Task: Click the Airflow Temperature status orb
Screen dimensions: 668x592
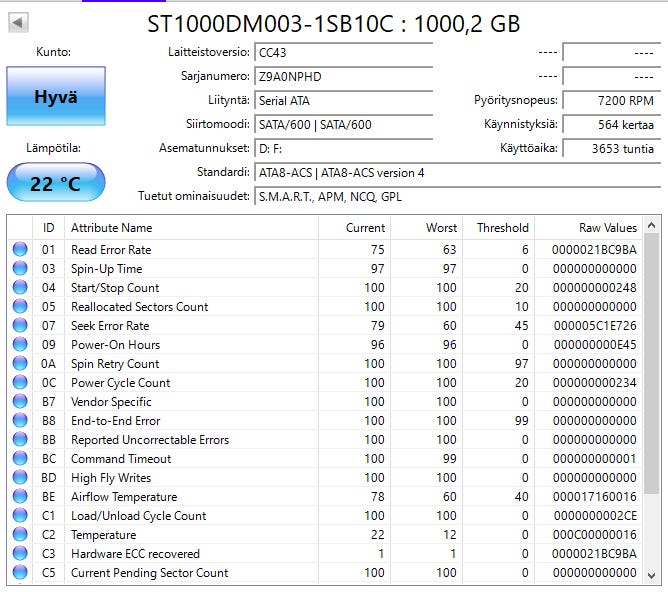Action: tap(20, 497)
